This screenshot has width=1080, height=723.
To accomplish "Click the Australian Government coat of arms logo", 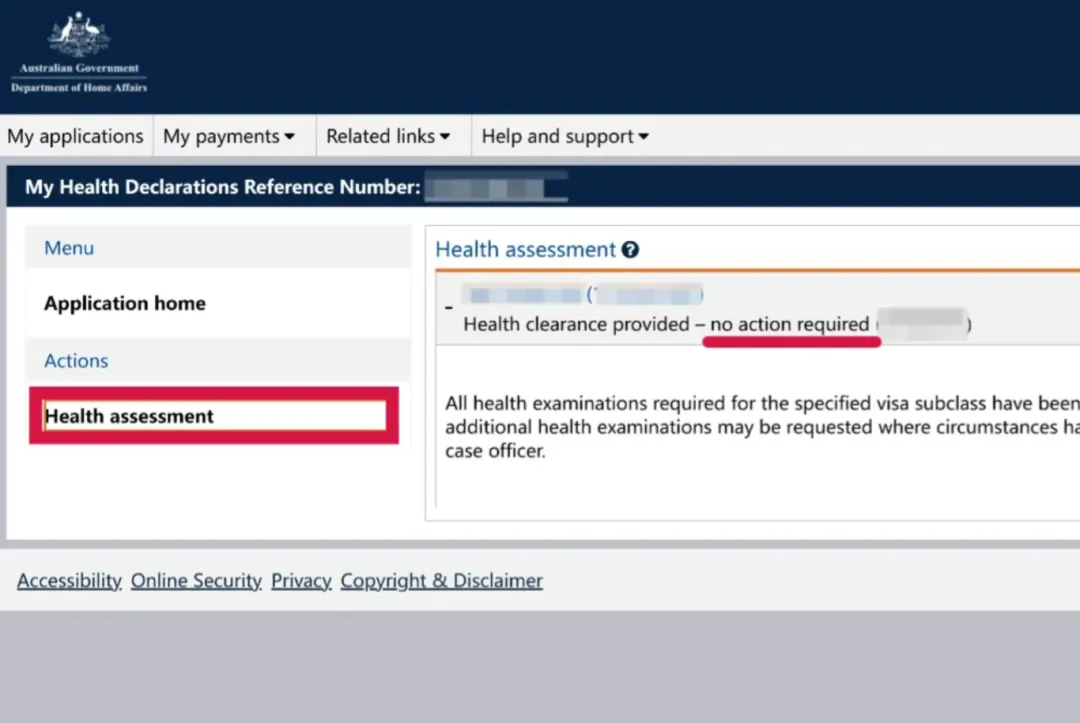I will pyautogui.click(x=79, y=52).
